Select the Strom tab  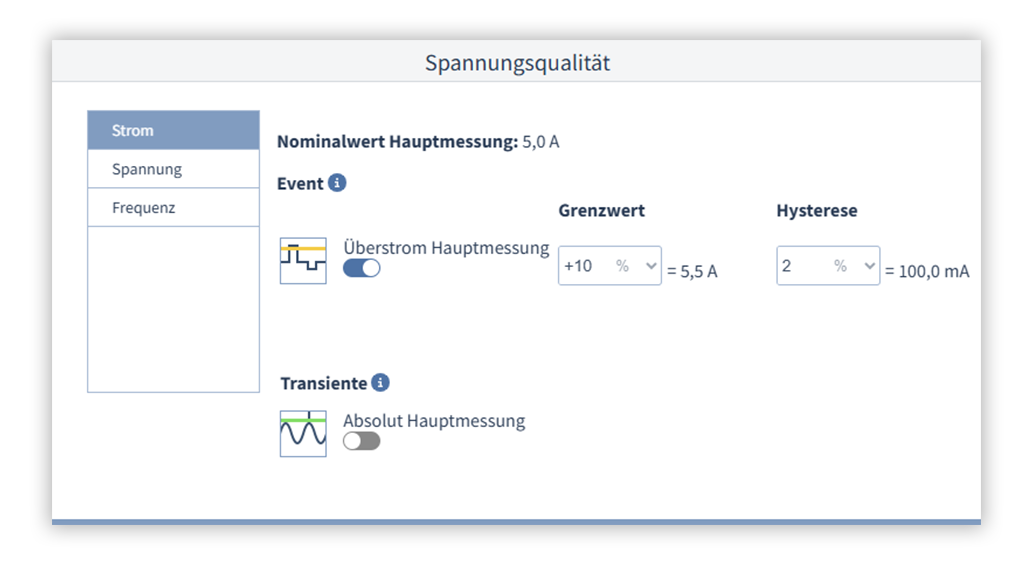pos(173,130)
